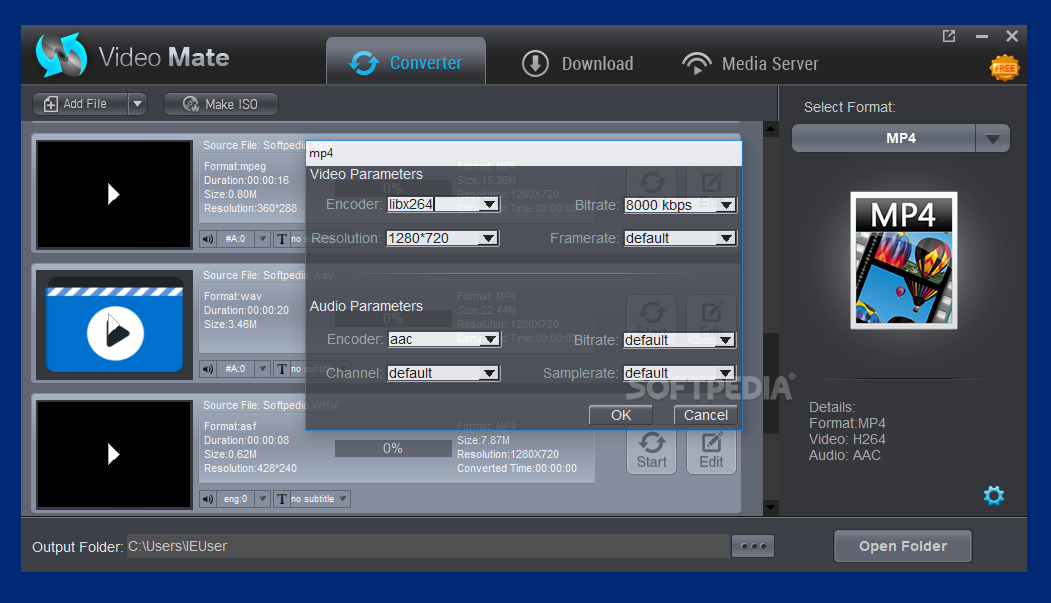Cancel the mp4 parameters dialog
1051x603 pixels.
(705, 415)
